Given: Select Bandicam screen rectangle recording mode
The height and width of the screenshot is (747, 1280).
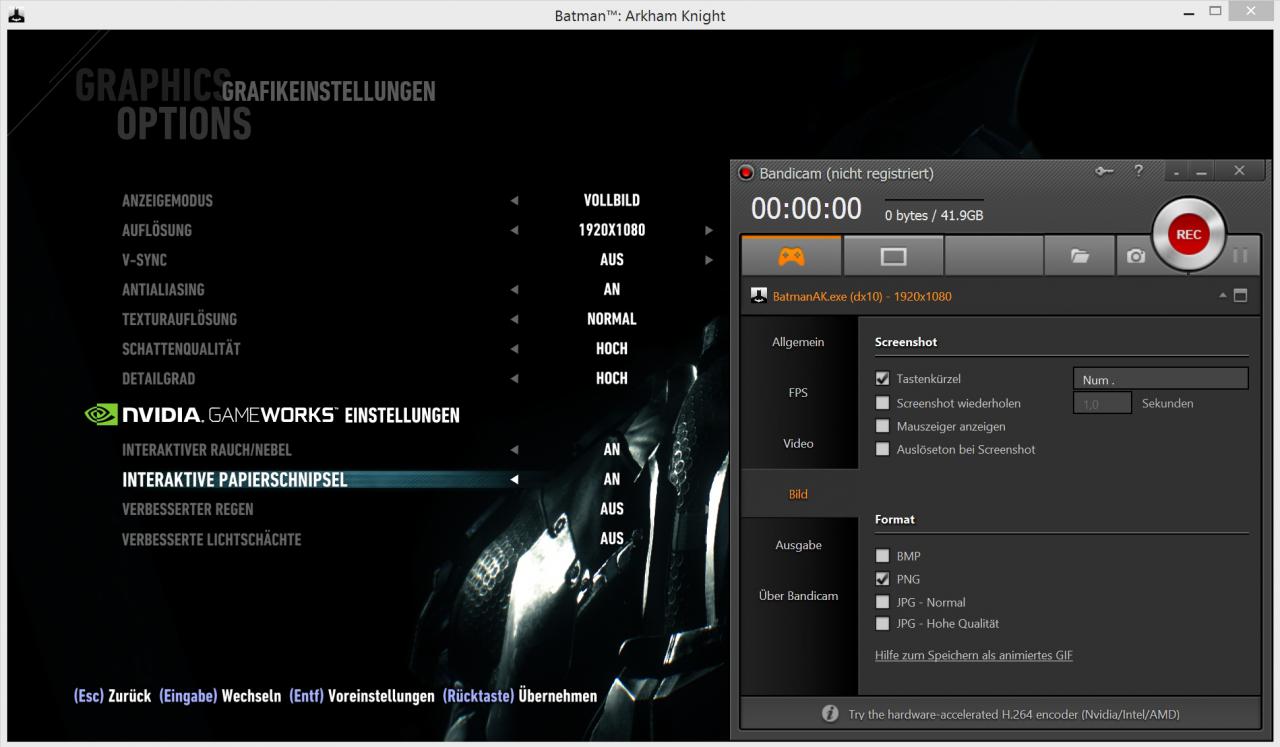Looking at the screenshot, I should (893, 256).
